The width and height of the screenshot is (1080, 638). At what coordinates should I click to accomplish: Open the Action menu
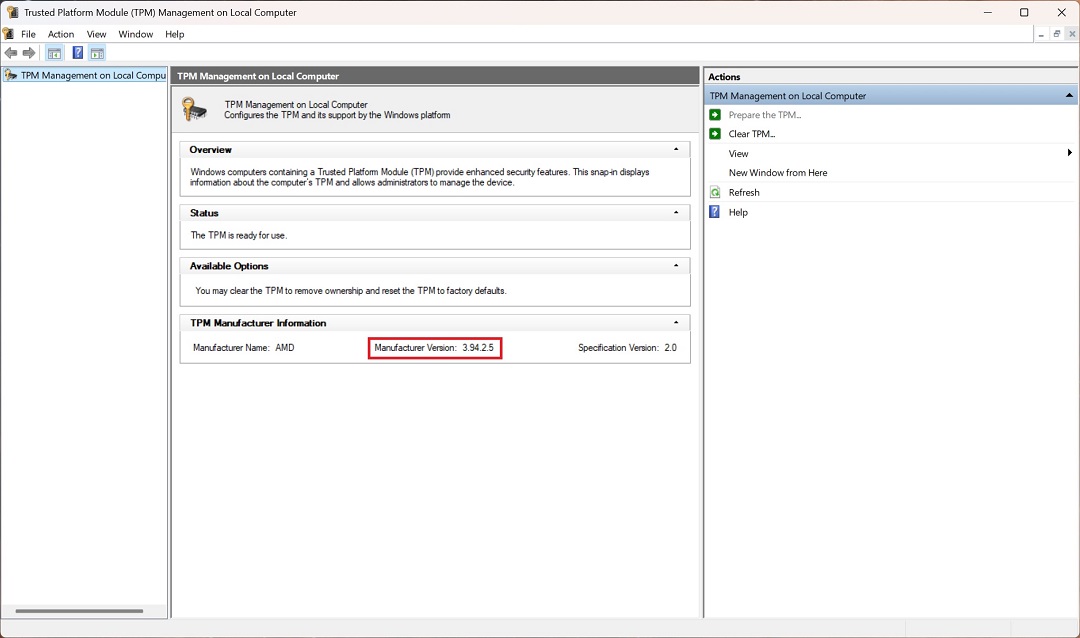click(x=61, y=34)
